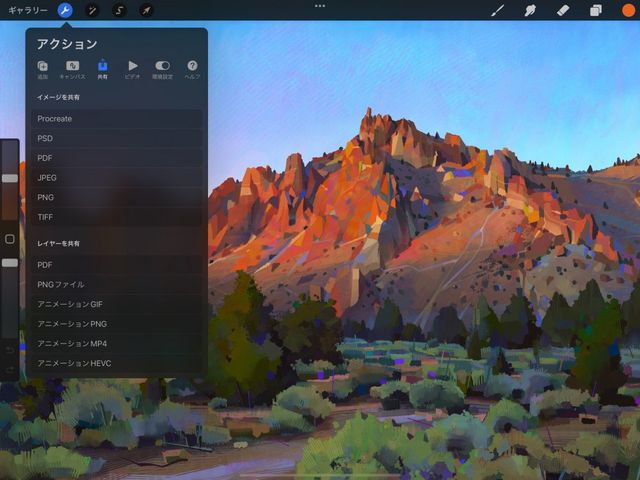
Task: Activate the Selection S tool
Action: point(119,10)
